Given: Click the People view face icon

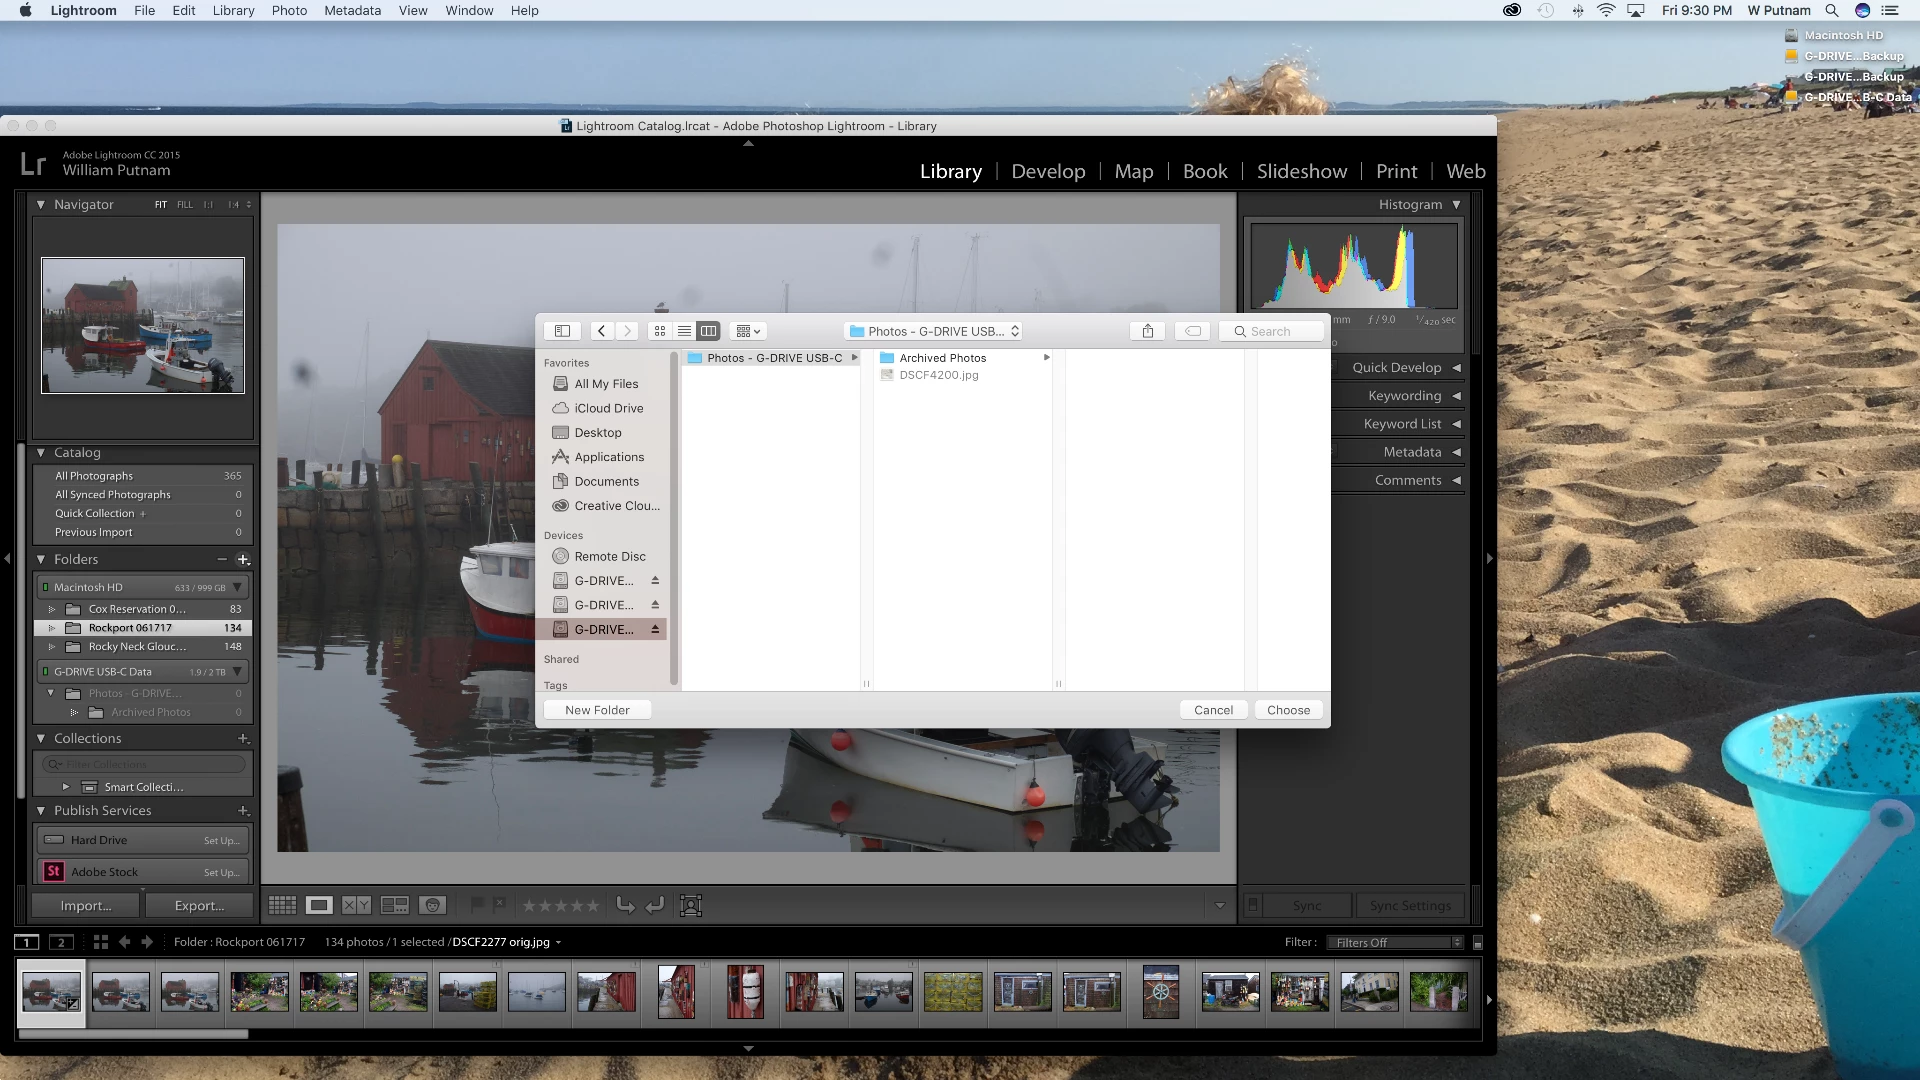Looking at the screenshot, I should tap(432, 905).
